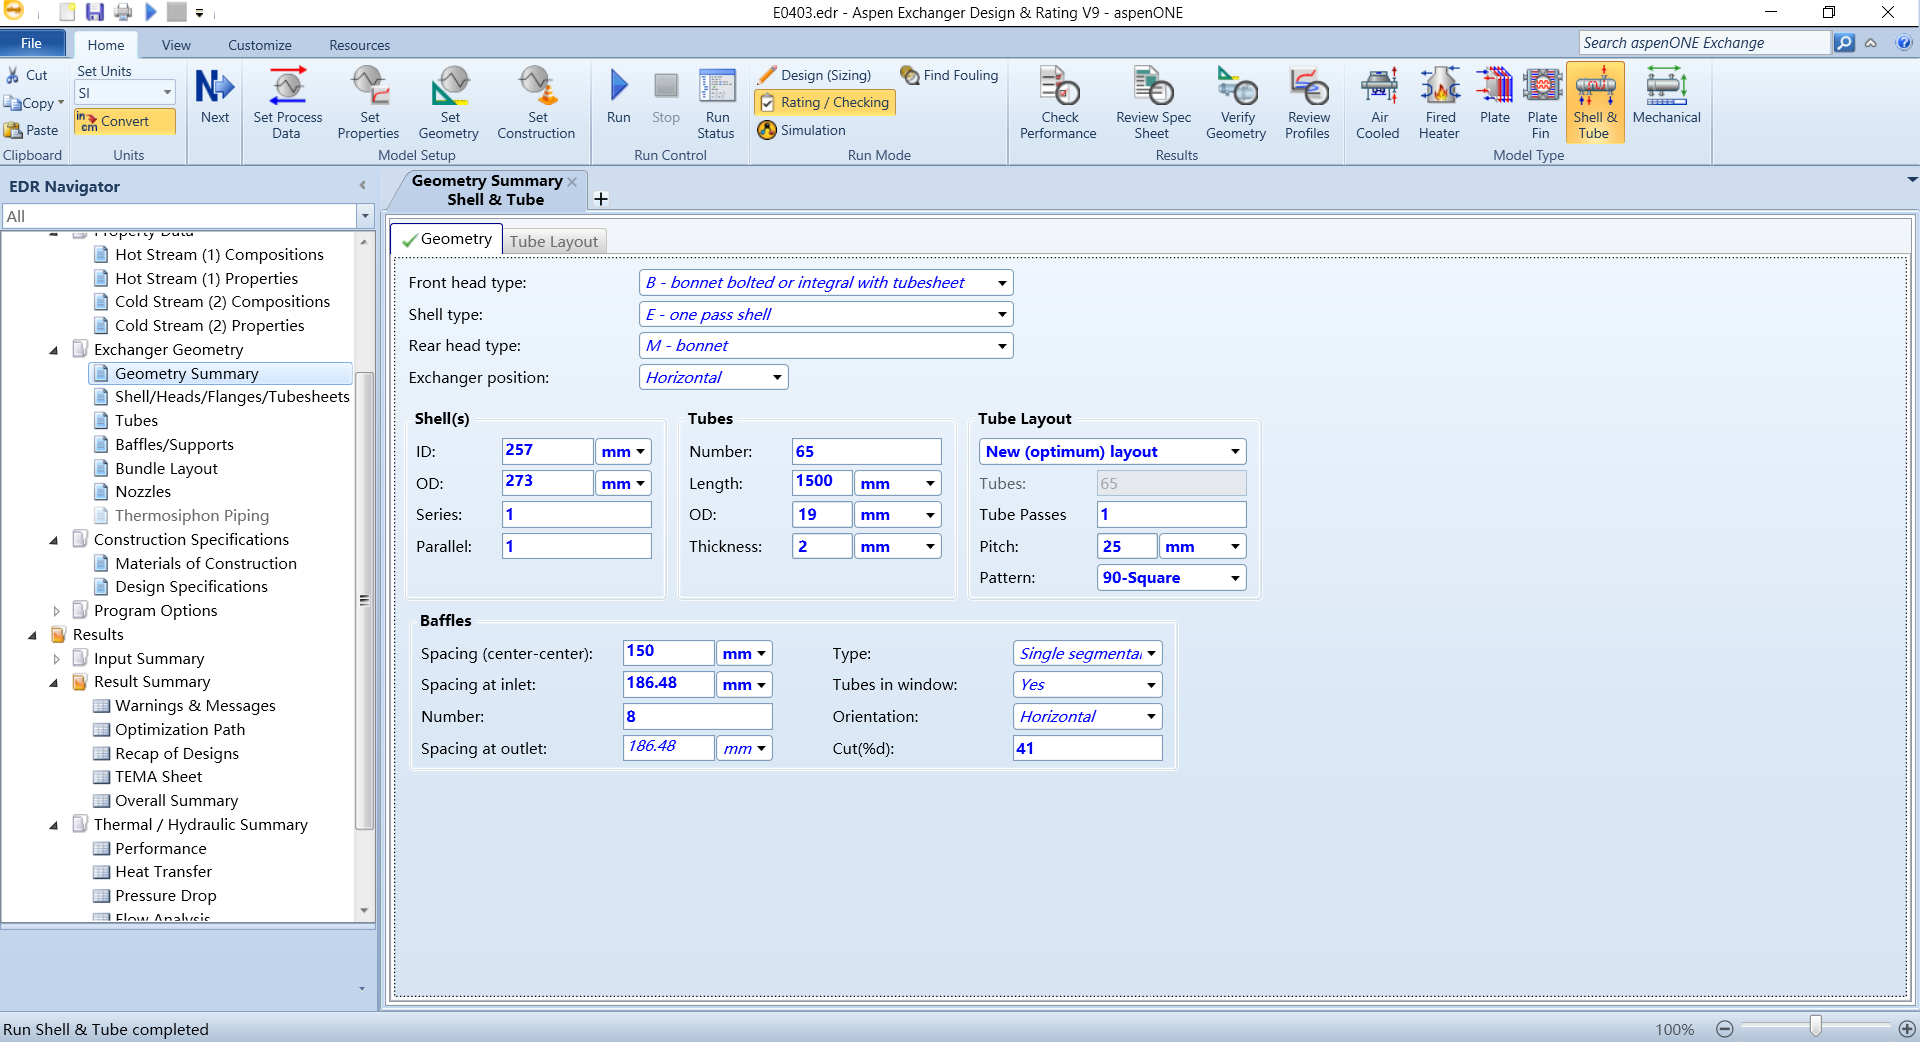Switch model type to Plate Fin
The image size is (1920, 1042).
[1542, 103]
